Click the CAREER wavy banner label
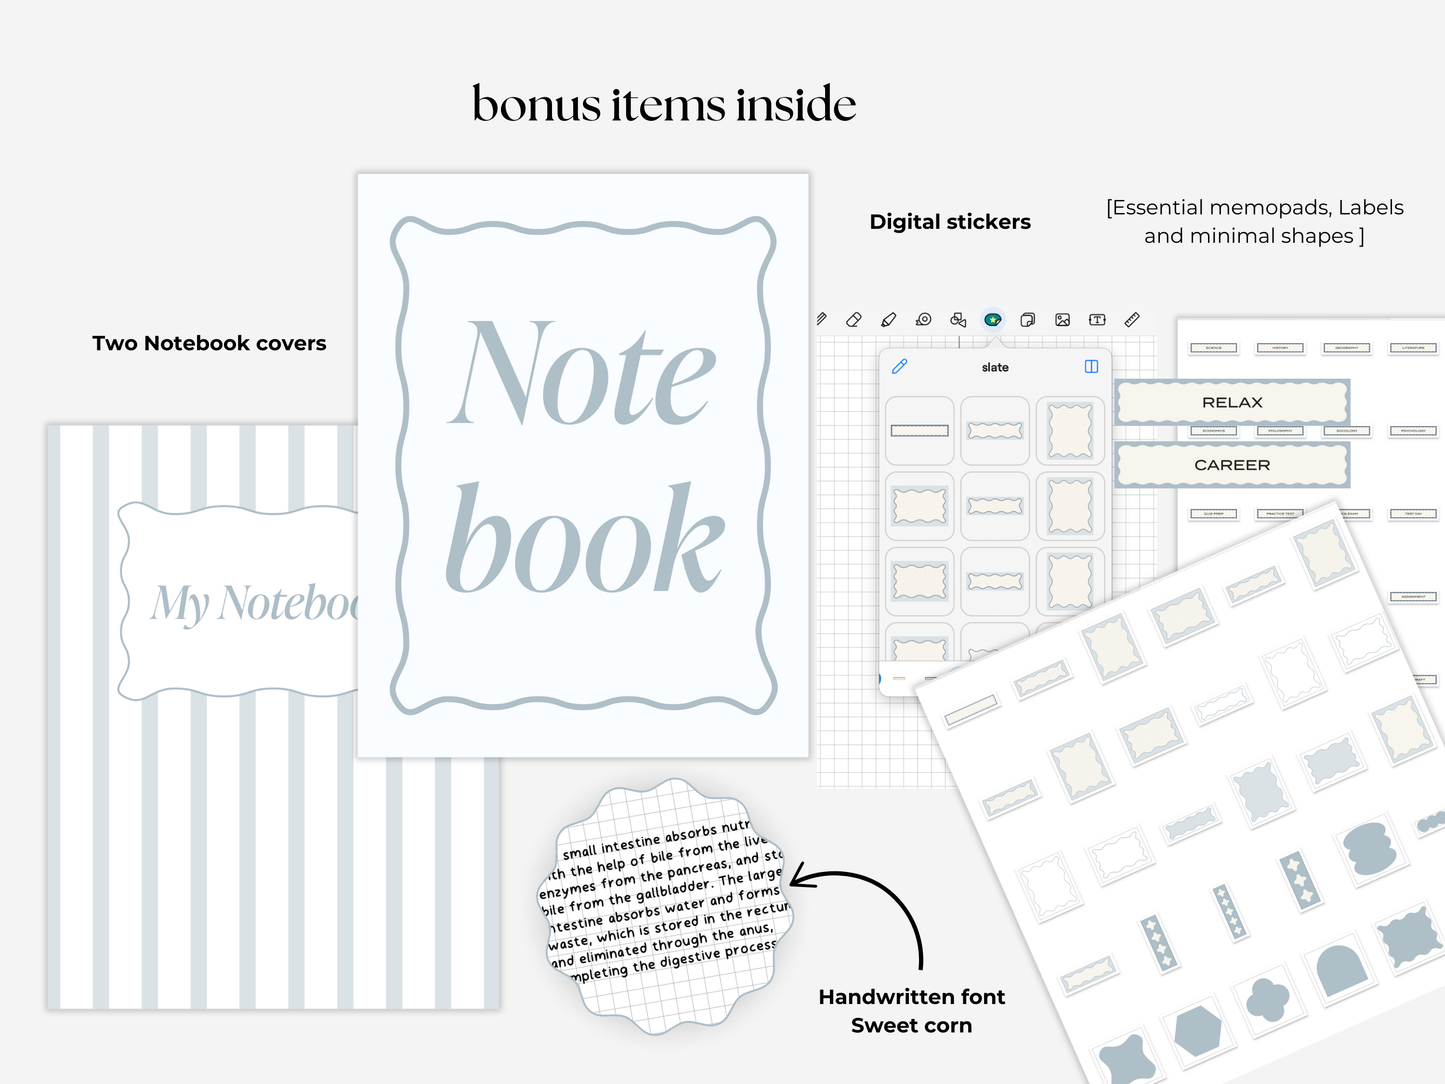This screenshot has width=1445, height=1084. point(1230,465)
